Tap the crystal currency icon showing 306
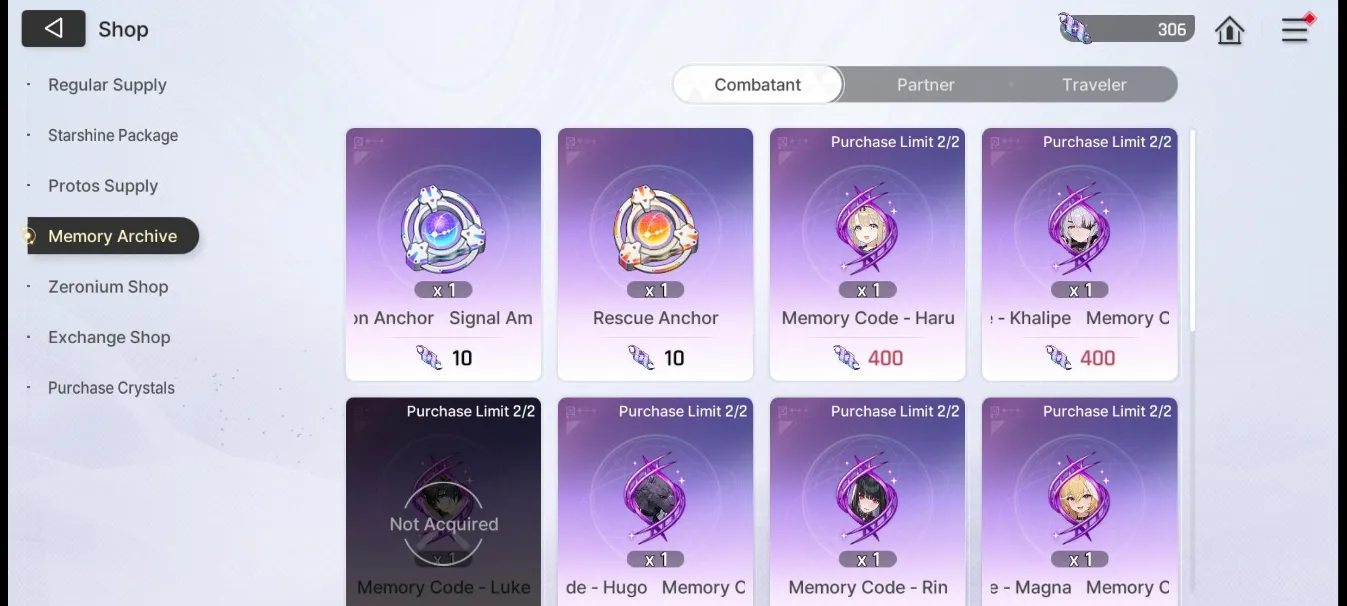This screenshot has height=606, width=1347. [x=1076, y=28]
